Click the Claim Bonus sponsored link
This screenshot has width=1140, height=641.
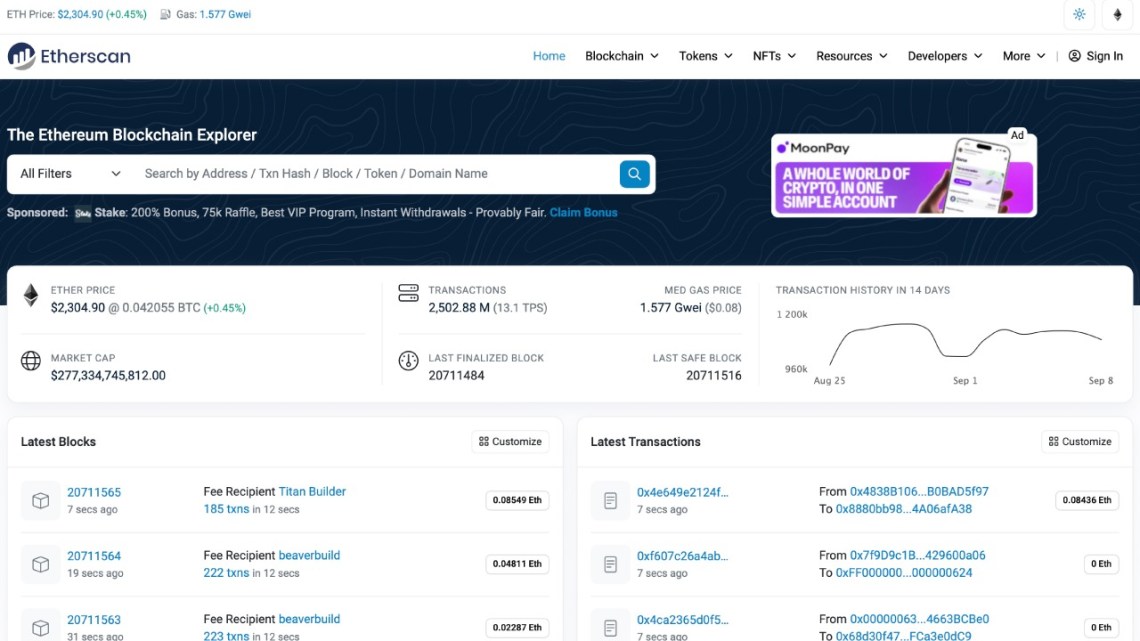pos(583,213)
